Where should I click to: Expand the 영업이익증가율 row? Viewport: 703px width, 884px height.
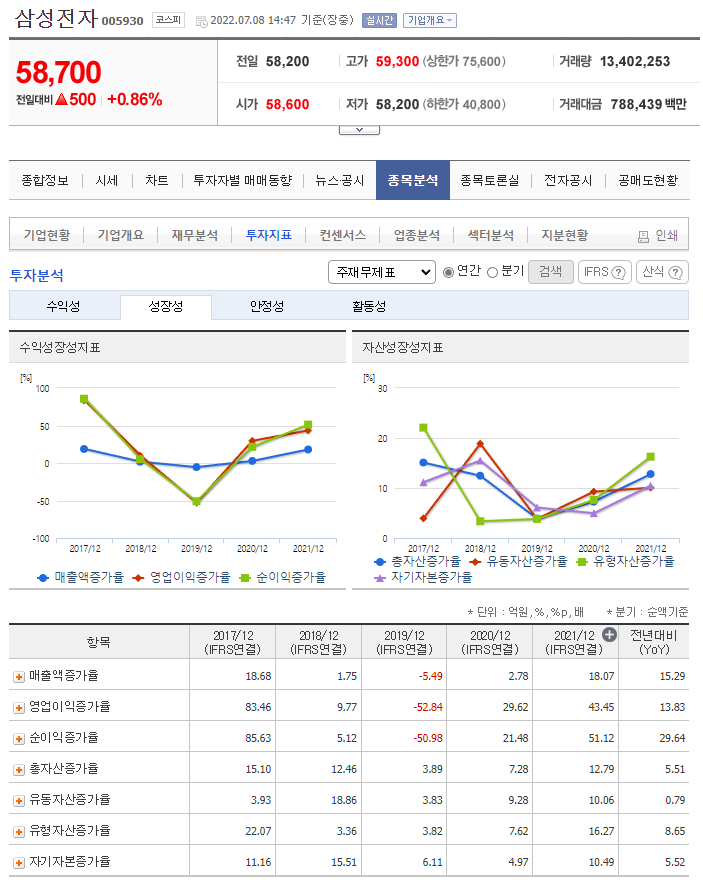click(19, 708)
